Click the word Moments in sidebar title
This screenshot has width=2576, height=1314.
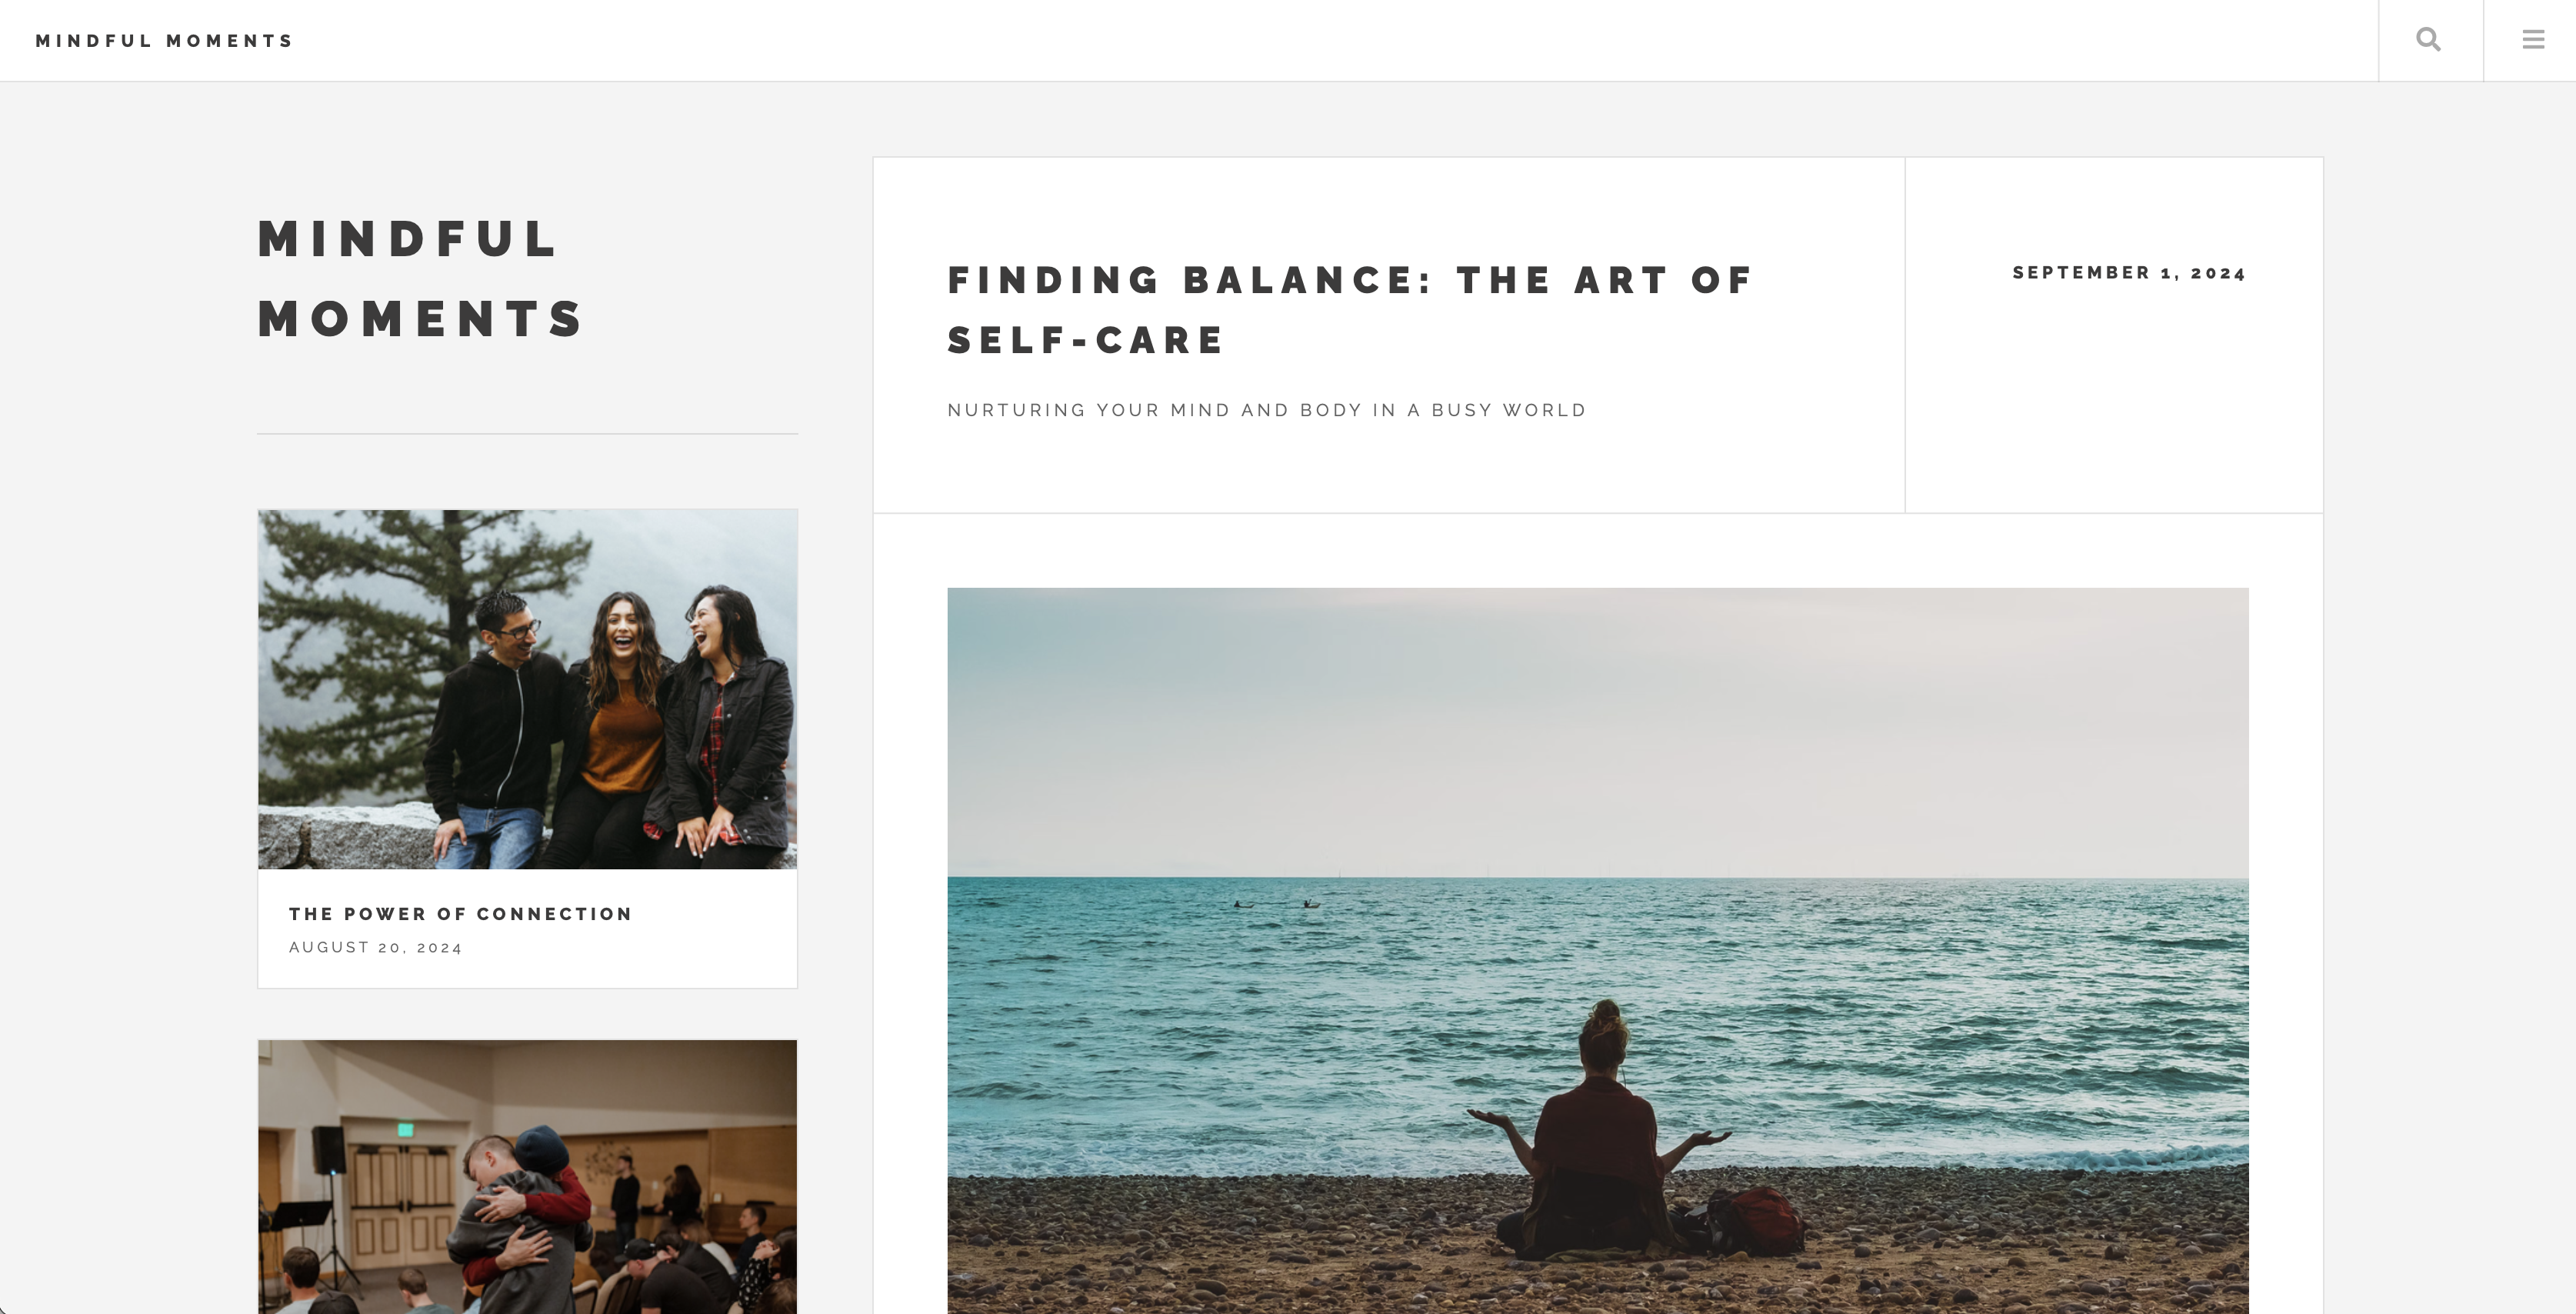(x=421, y=319)
